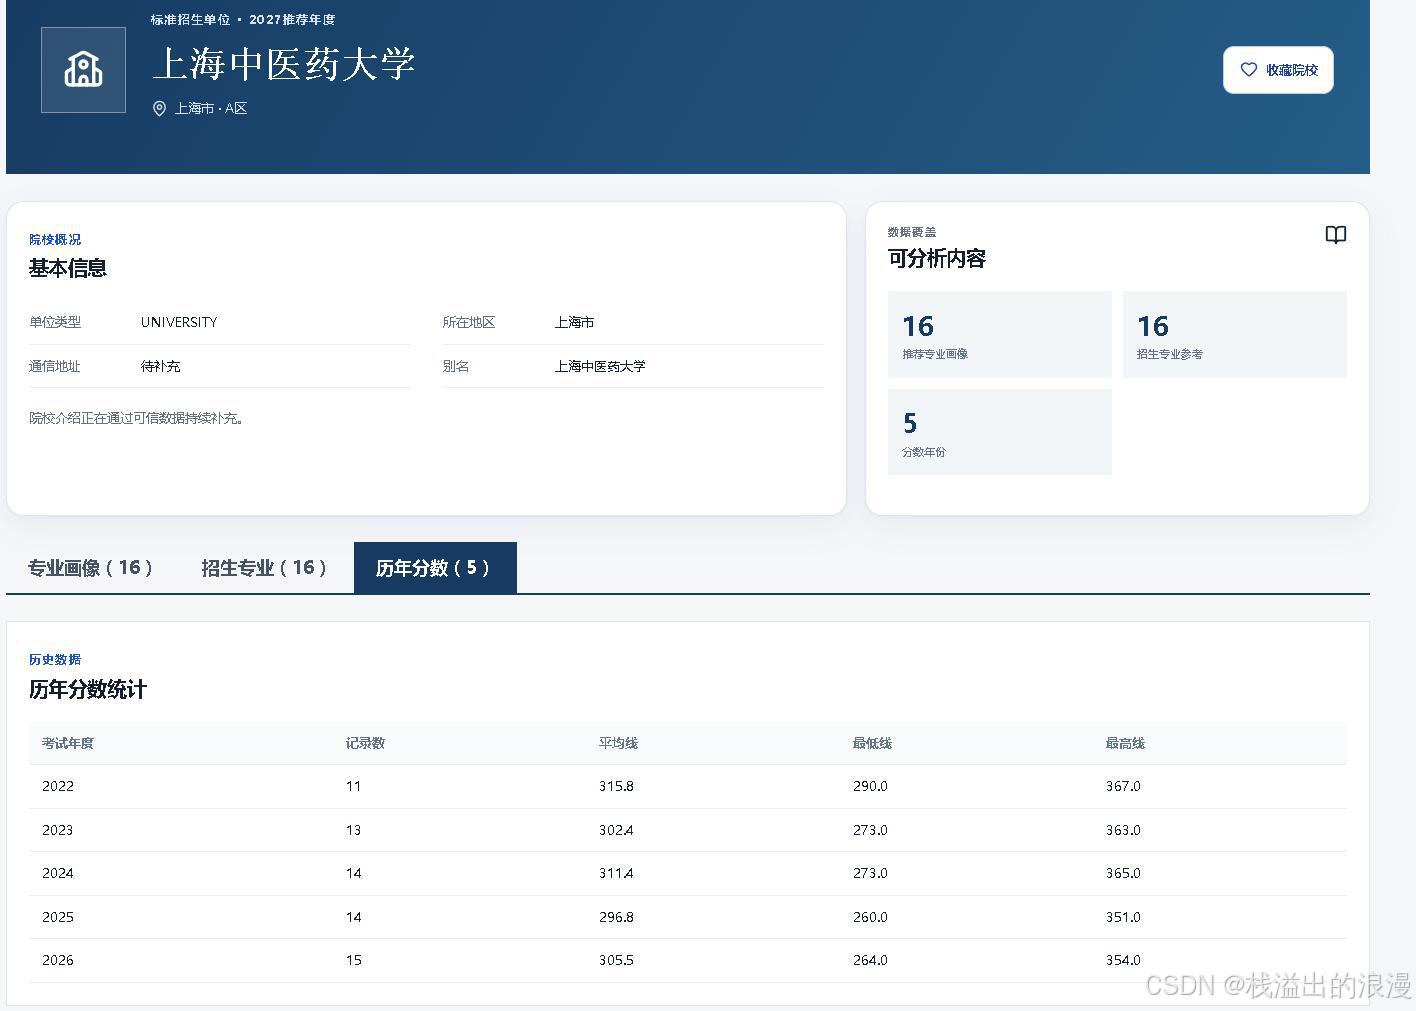Click the 可分析内容 heading
The width and height of the screenshot is (1416, 1011).
click(937, 258)
